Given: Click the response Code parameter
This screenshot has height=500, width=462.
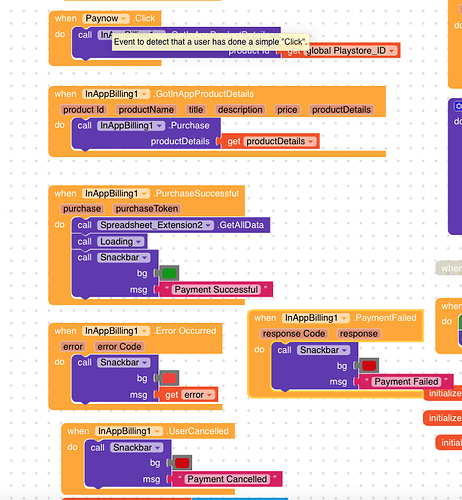Looking at the screenshot, I should pyautogui.click(x=294, y=334).
